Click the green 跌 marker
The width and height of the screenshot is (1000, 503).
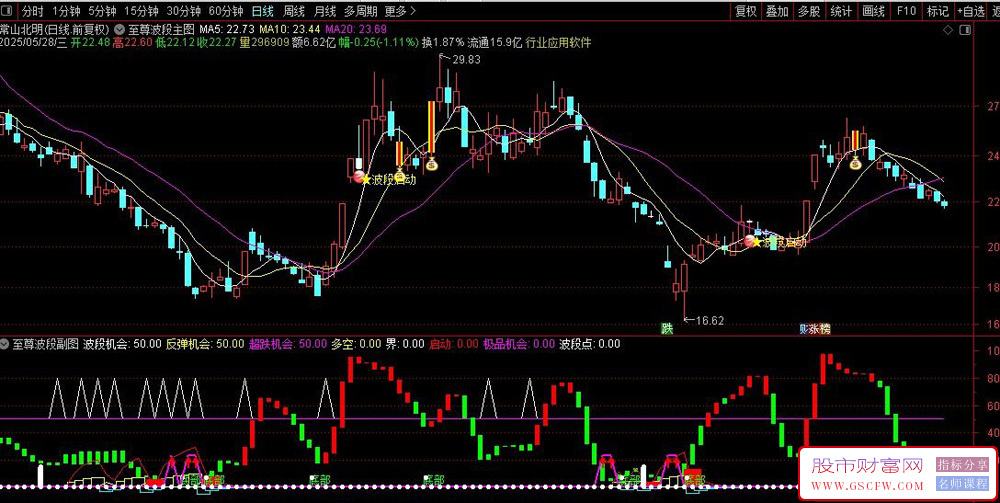pyautogui.click(x=666, y=329)
